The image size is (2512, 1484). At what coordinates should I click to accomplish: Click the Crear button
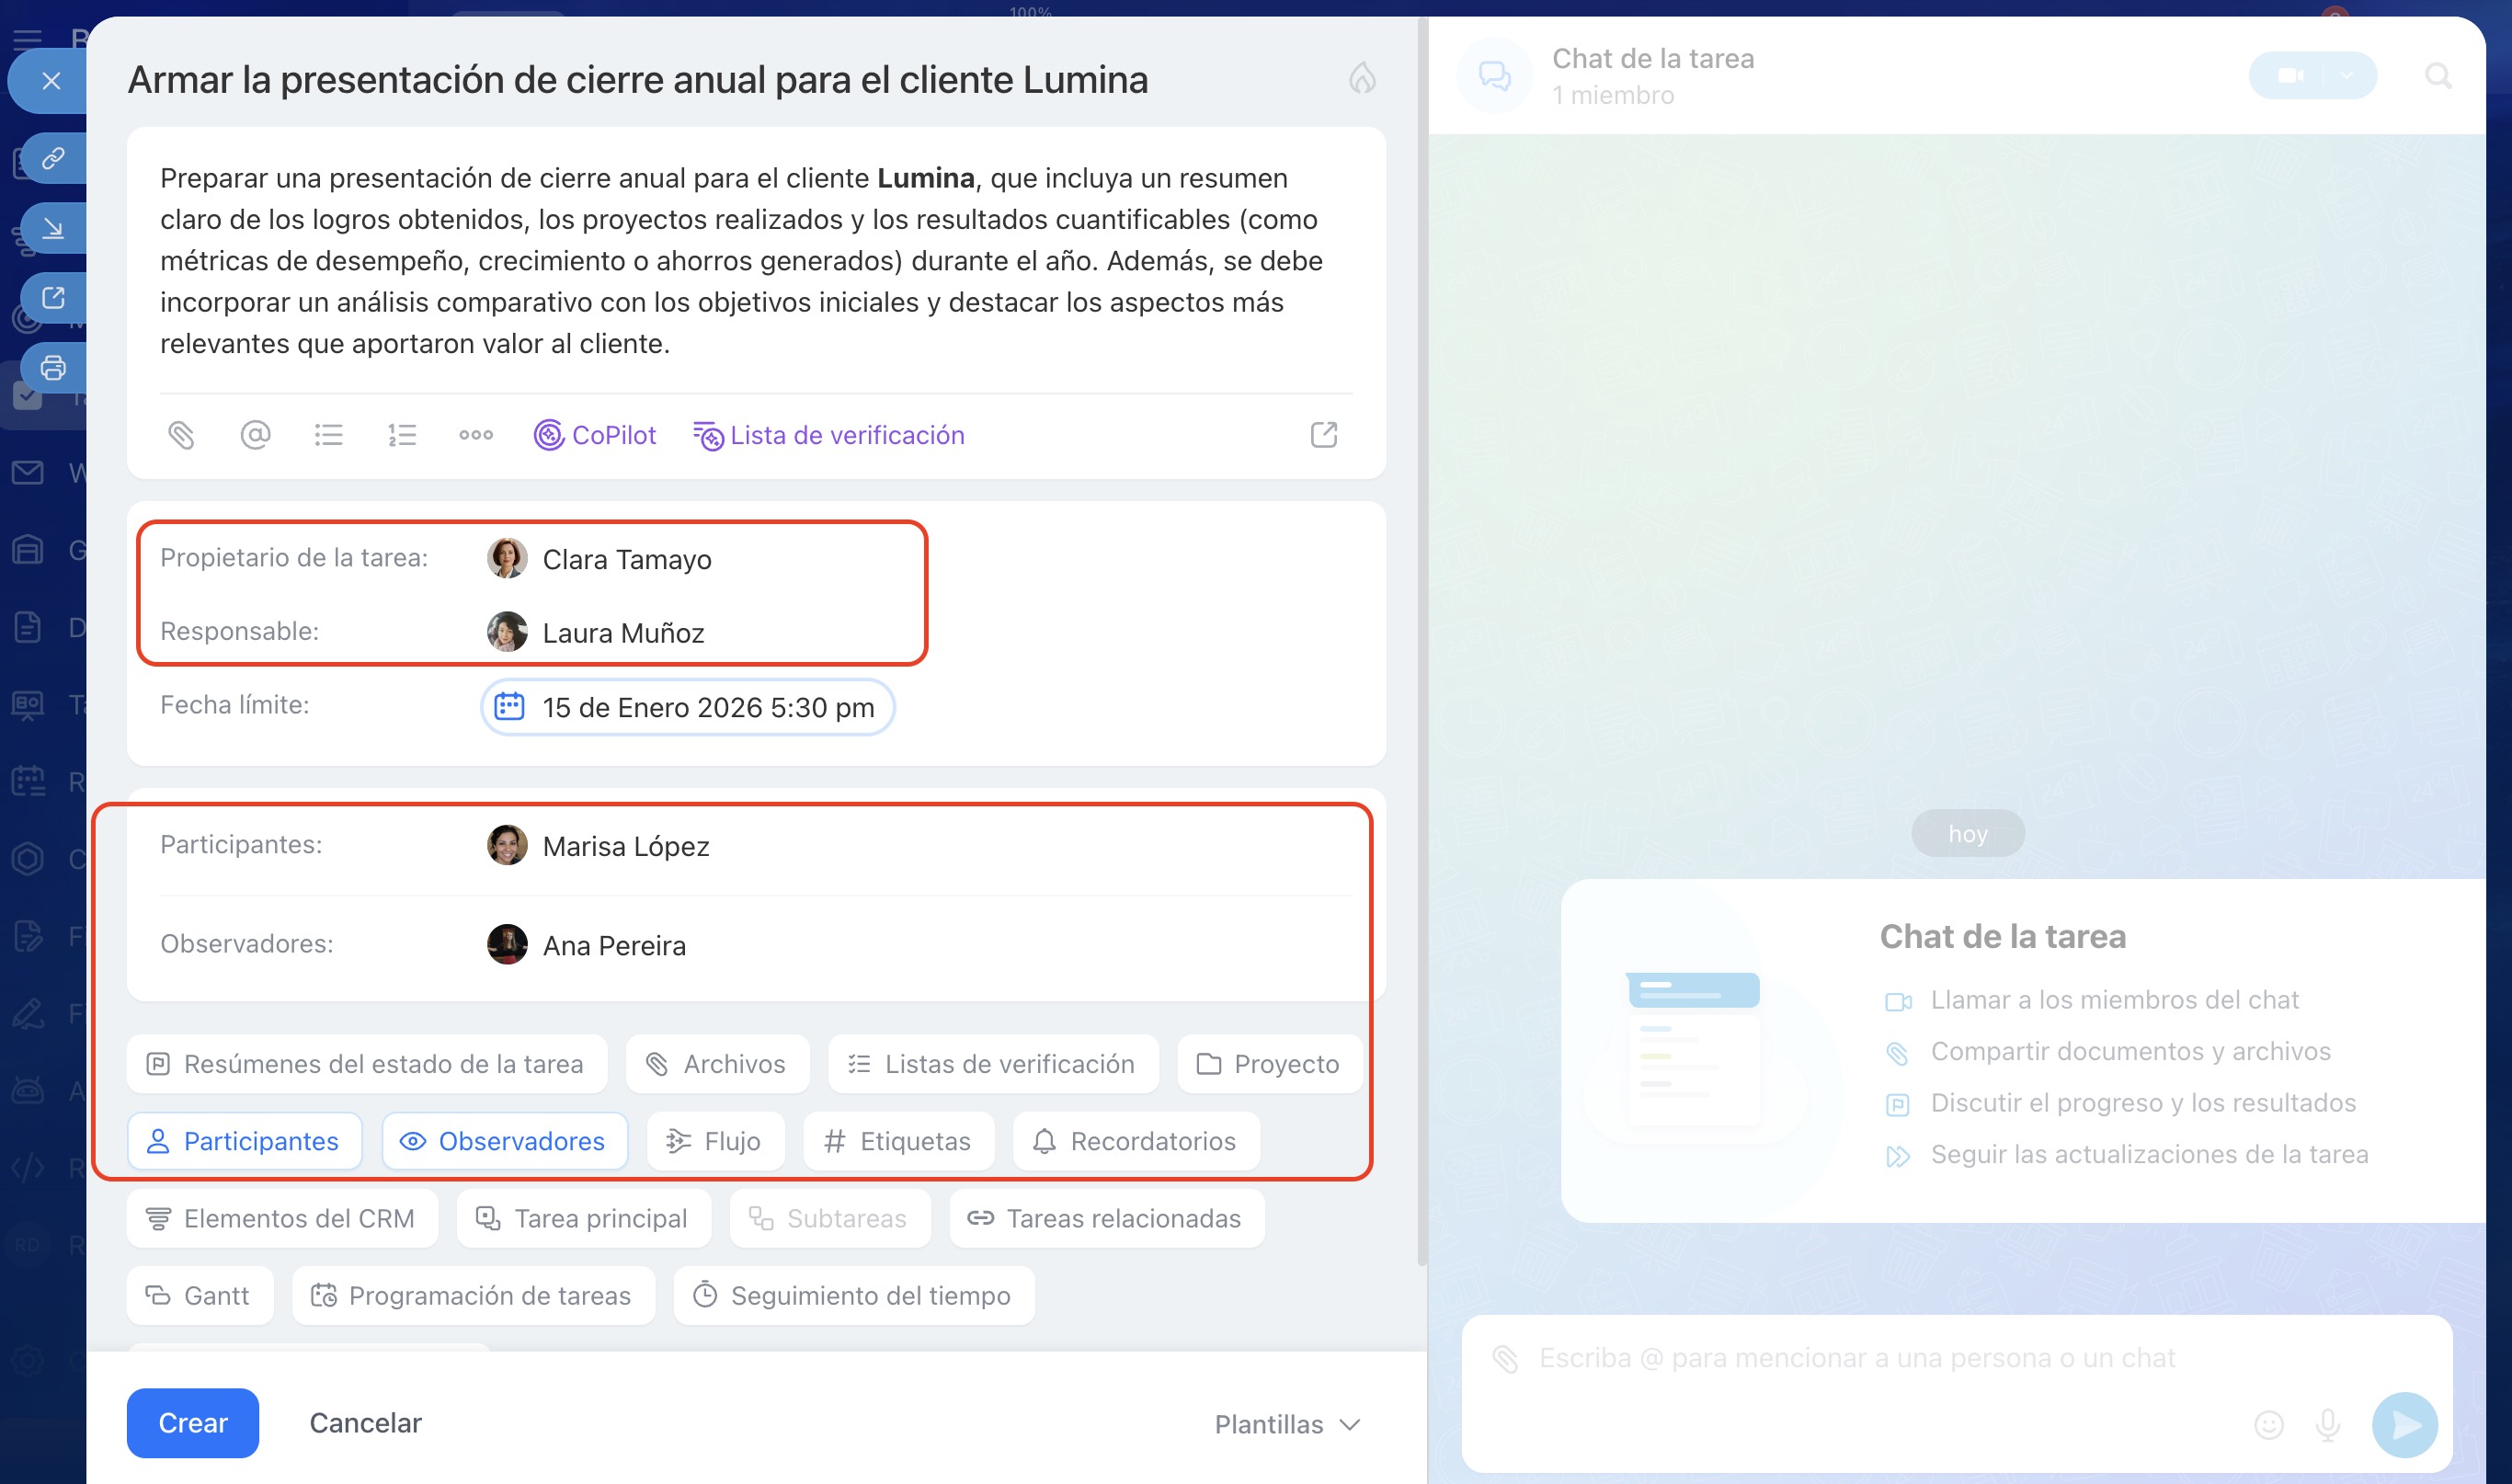click(x=192, y=1423)
